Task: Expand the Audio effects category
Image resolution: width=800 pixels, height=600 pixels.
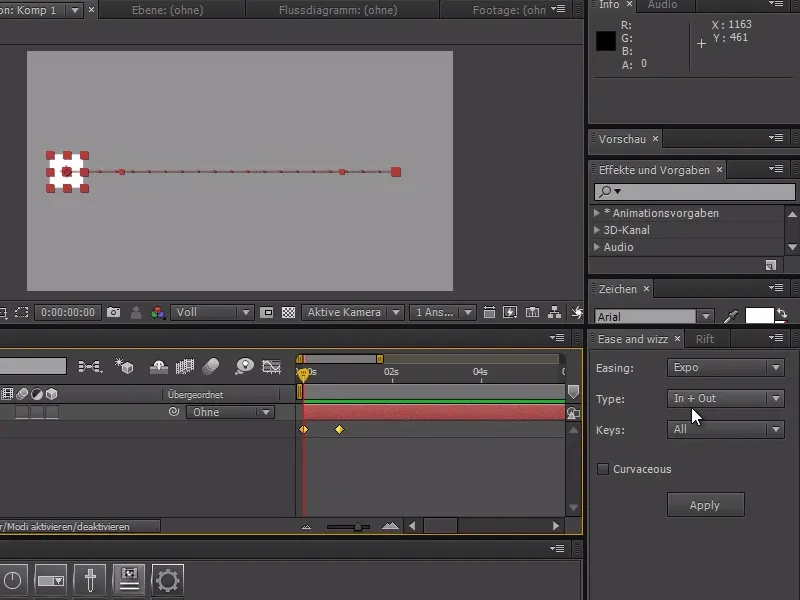Action: tap(596, 247)
